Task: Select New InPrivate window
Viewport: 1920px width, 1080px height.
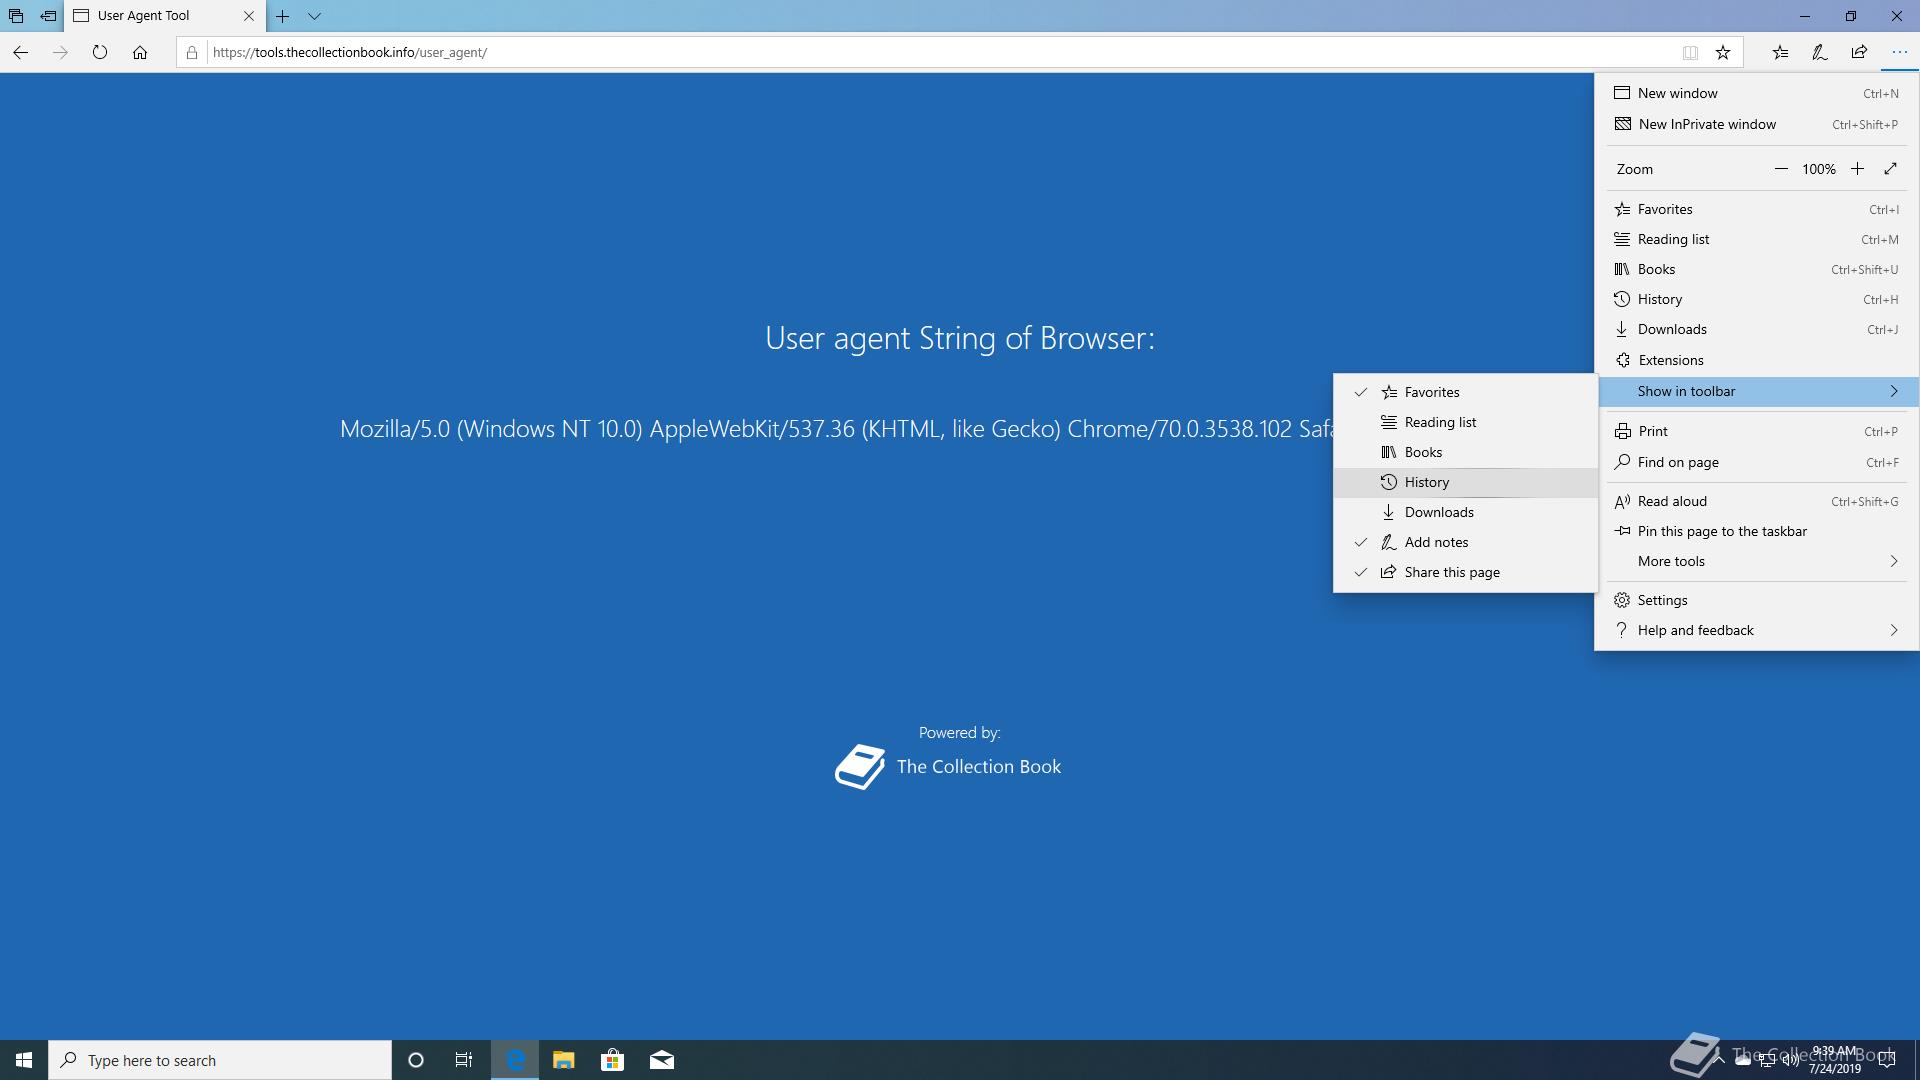Action: (1706, 124)
